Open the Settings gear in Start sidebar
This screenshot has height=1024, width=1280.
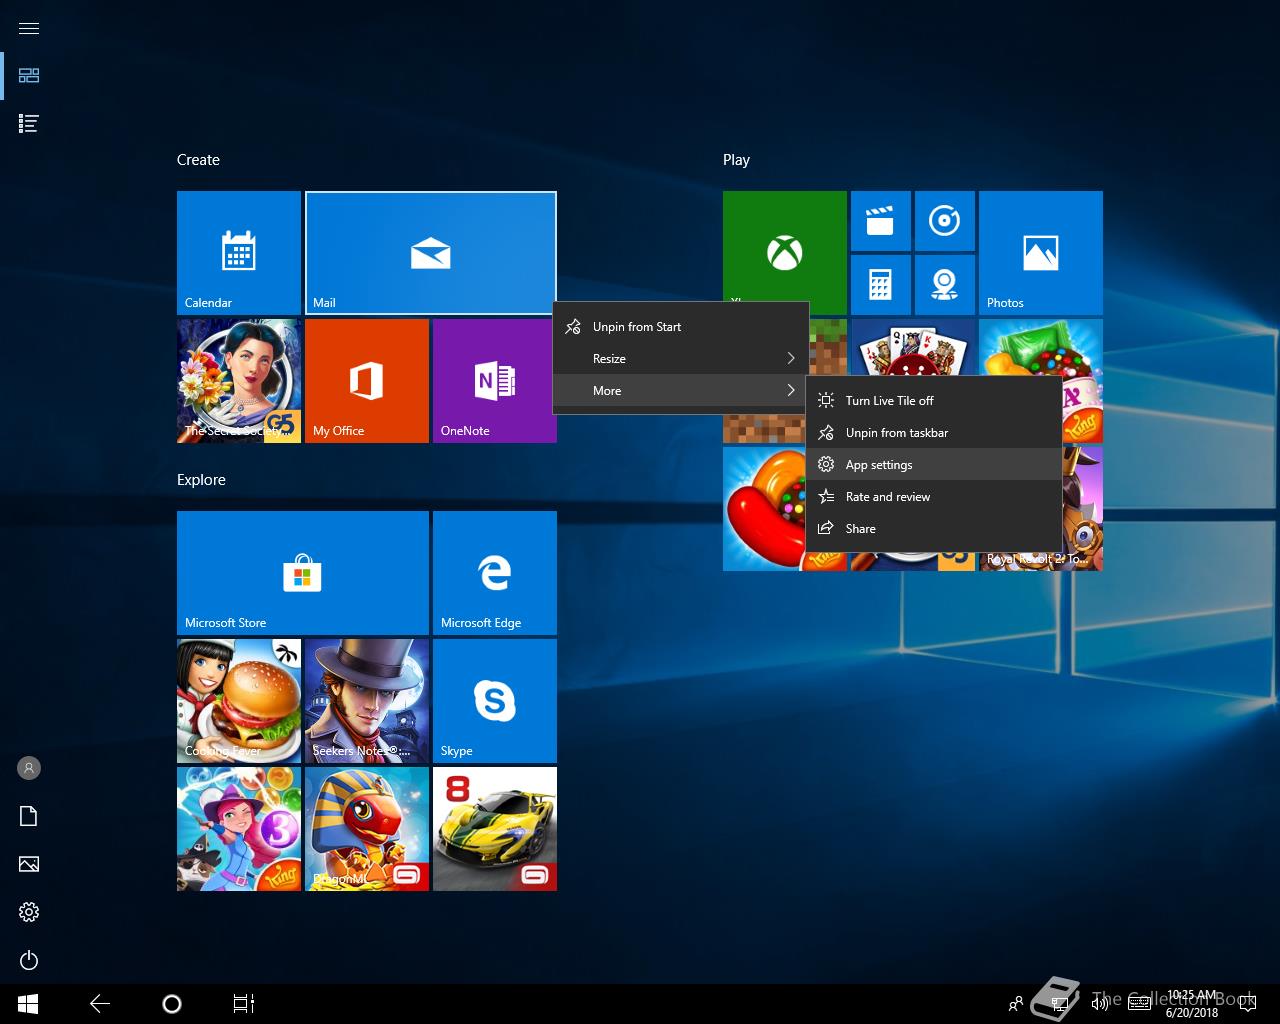[29, 912]
